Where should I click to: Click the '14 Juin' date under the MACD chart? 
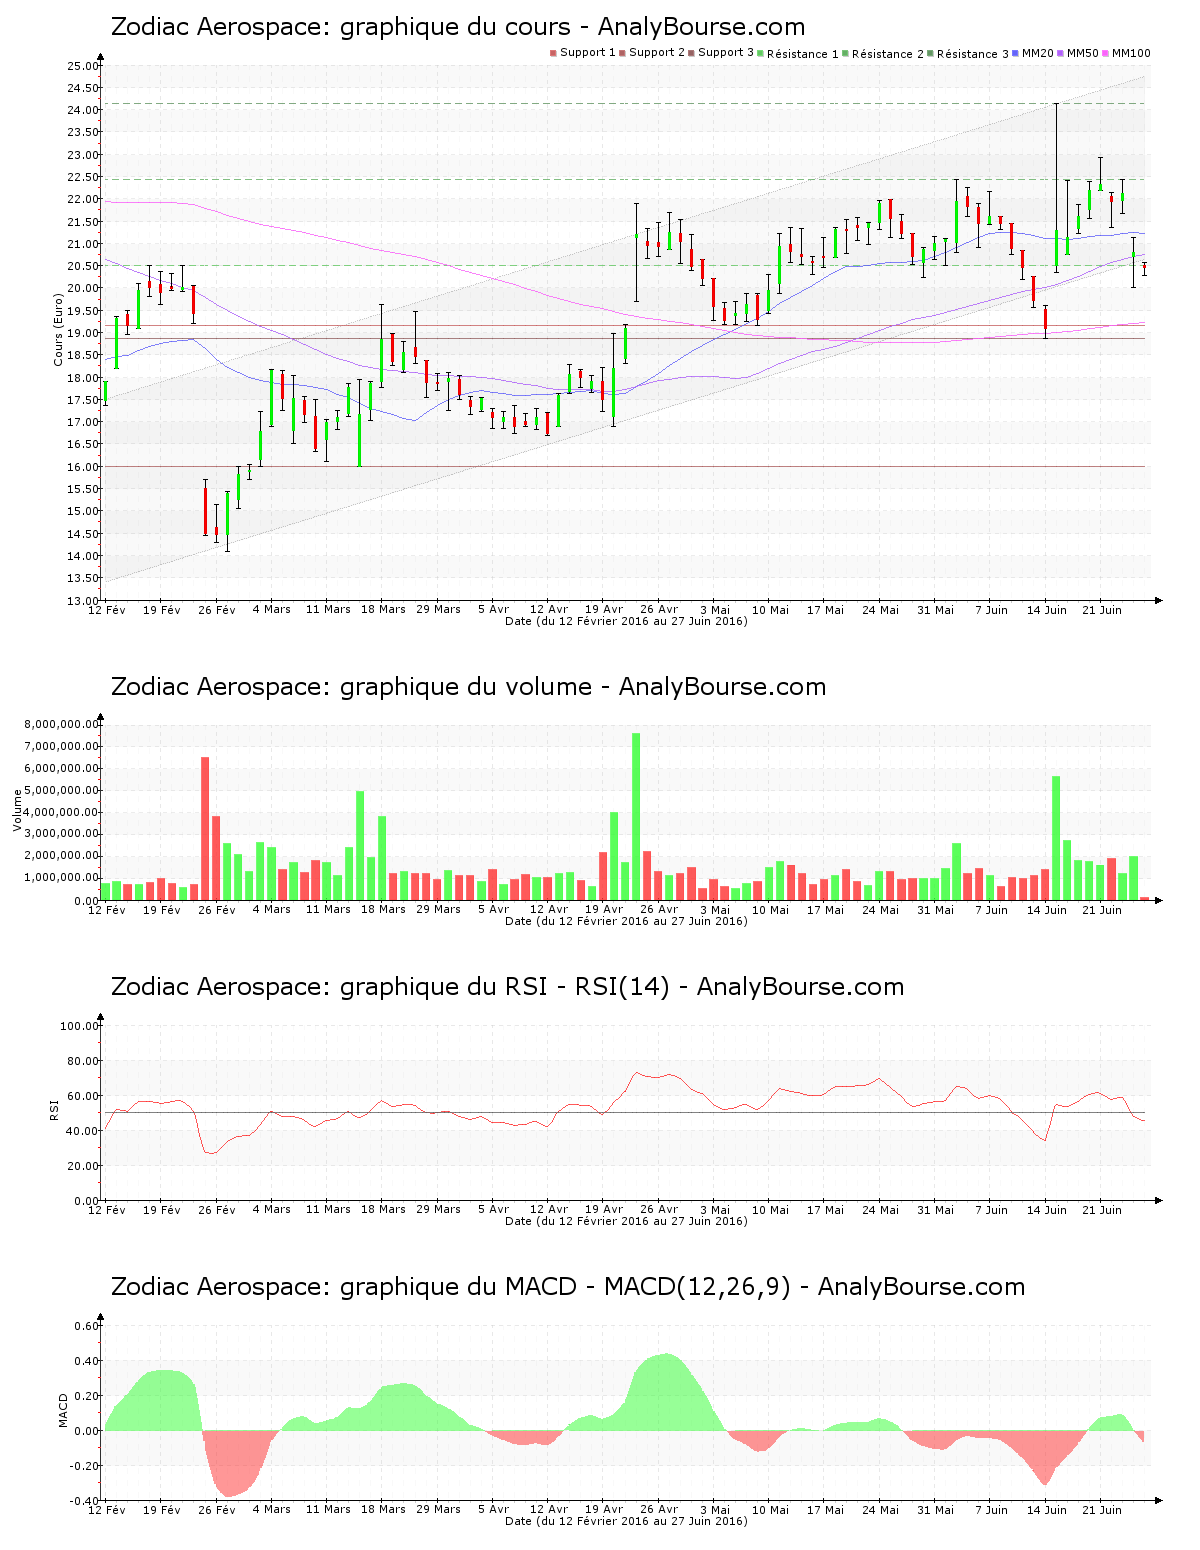tap(1047, 1509)
